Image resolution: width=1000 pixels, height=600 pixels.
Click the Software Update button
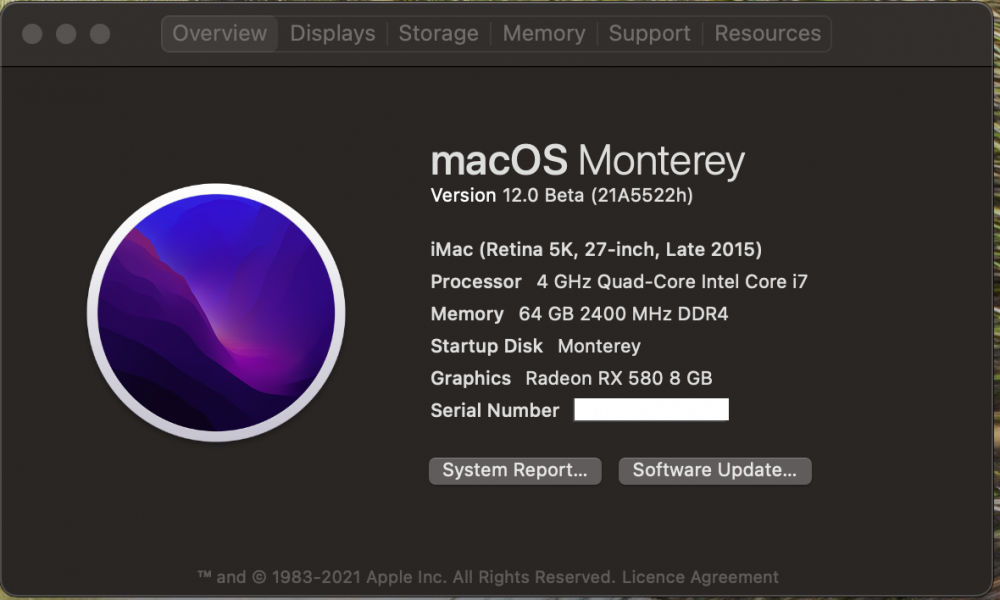tap(714, 471)
